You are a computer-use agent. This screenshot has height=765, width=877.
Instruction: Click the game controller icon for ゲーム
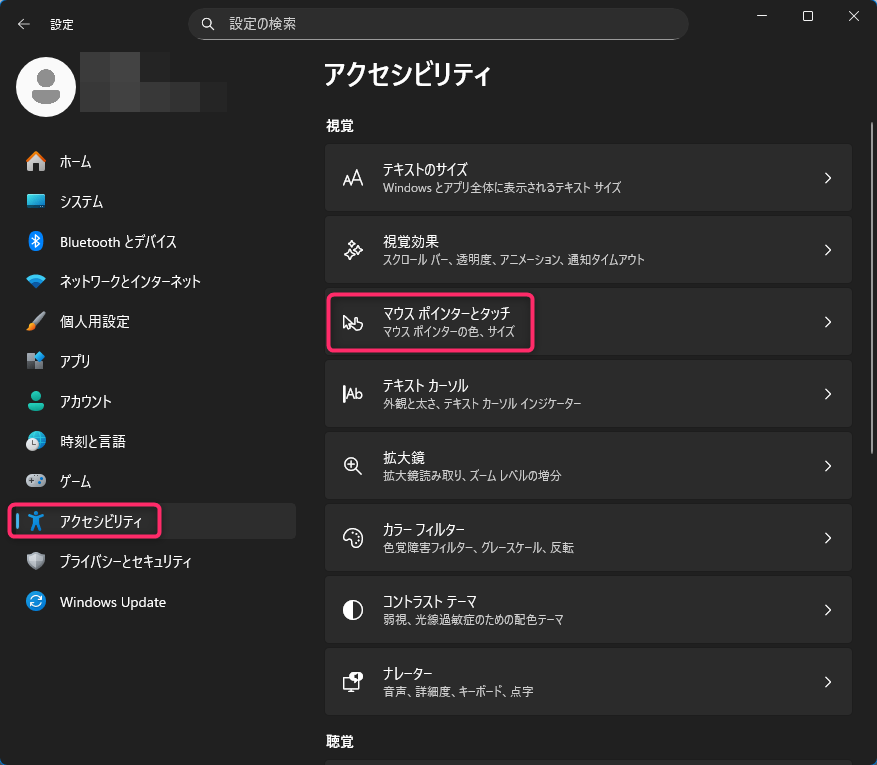tap(36, 481)
